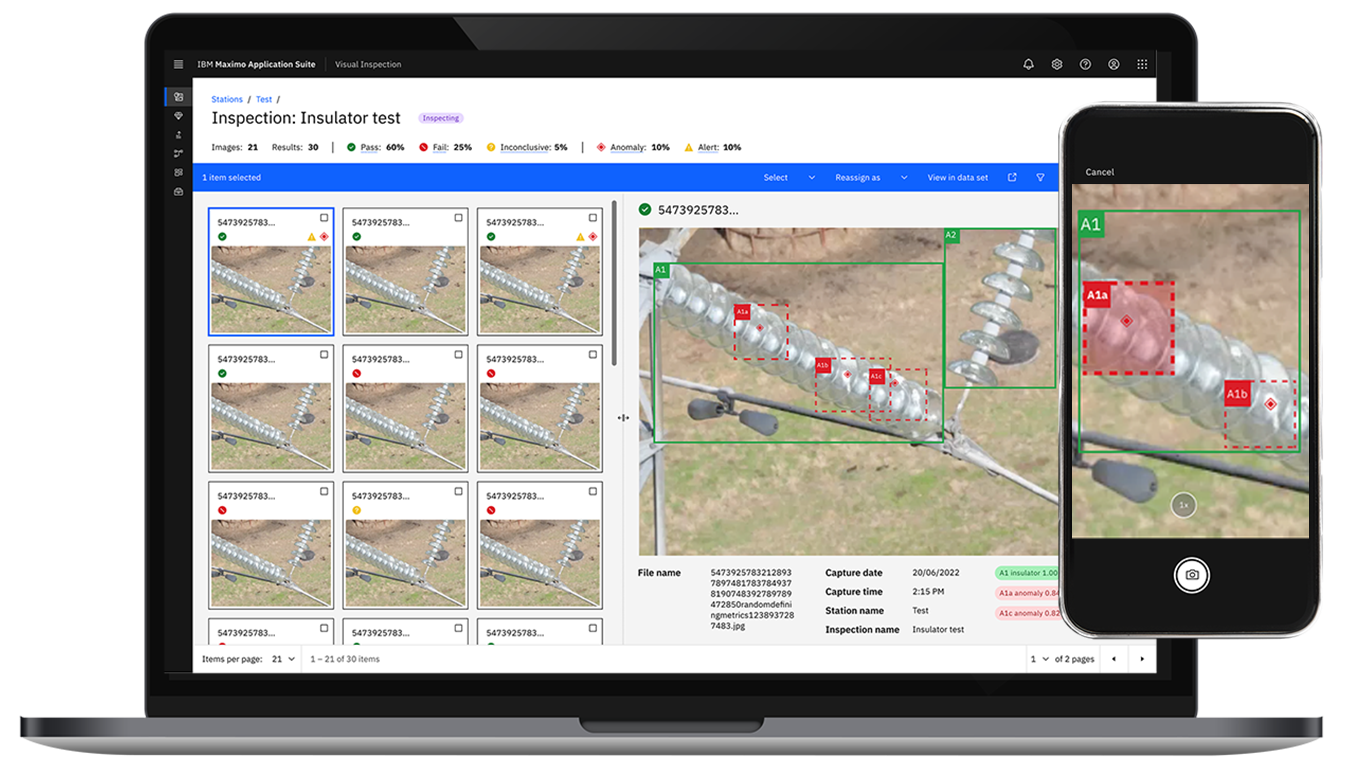Select the second sidebar icon on the left

click(x=178, y=115)
